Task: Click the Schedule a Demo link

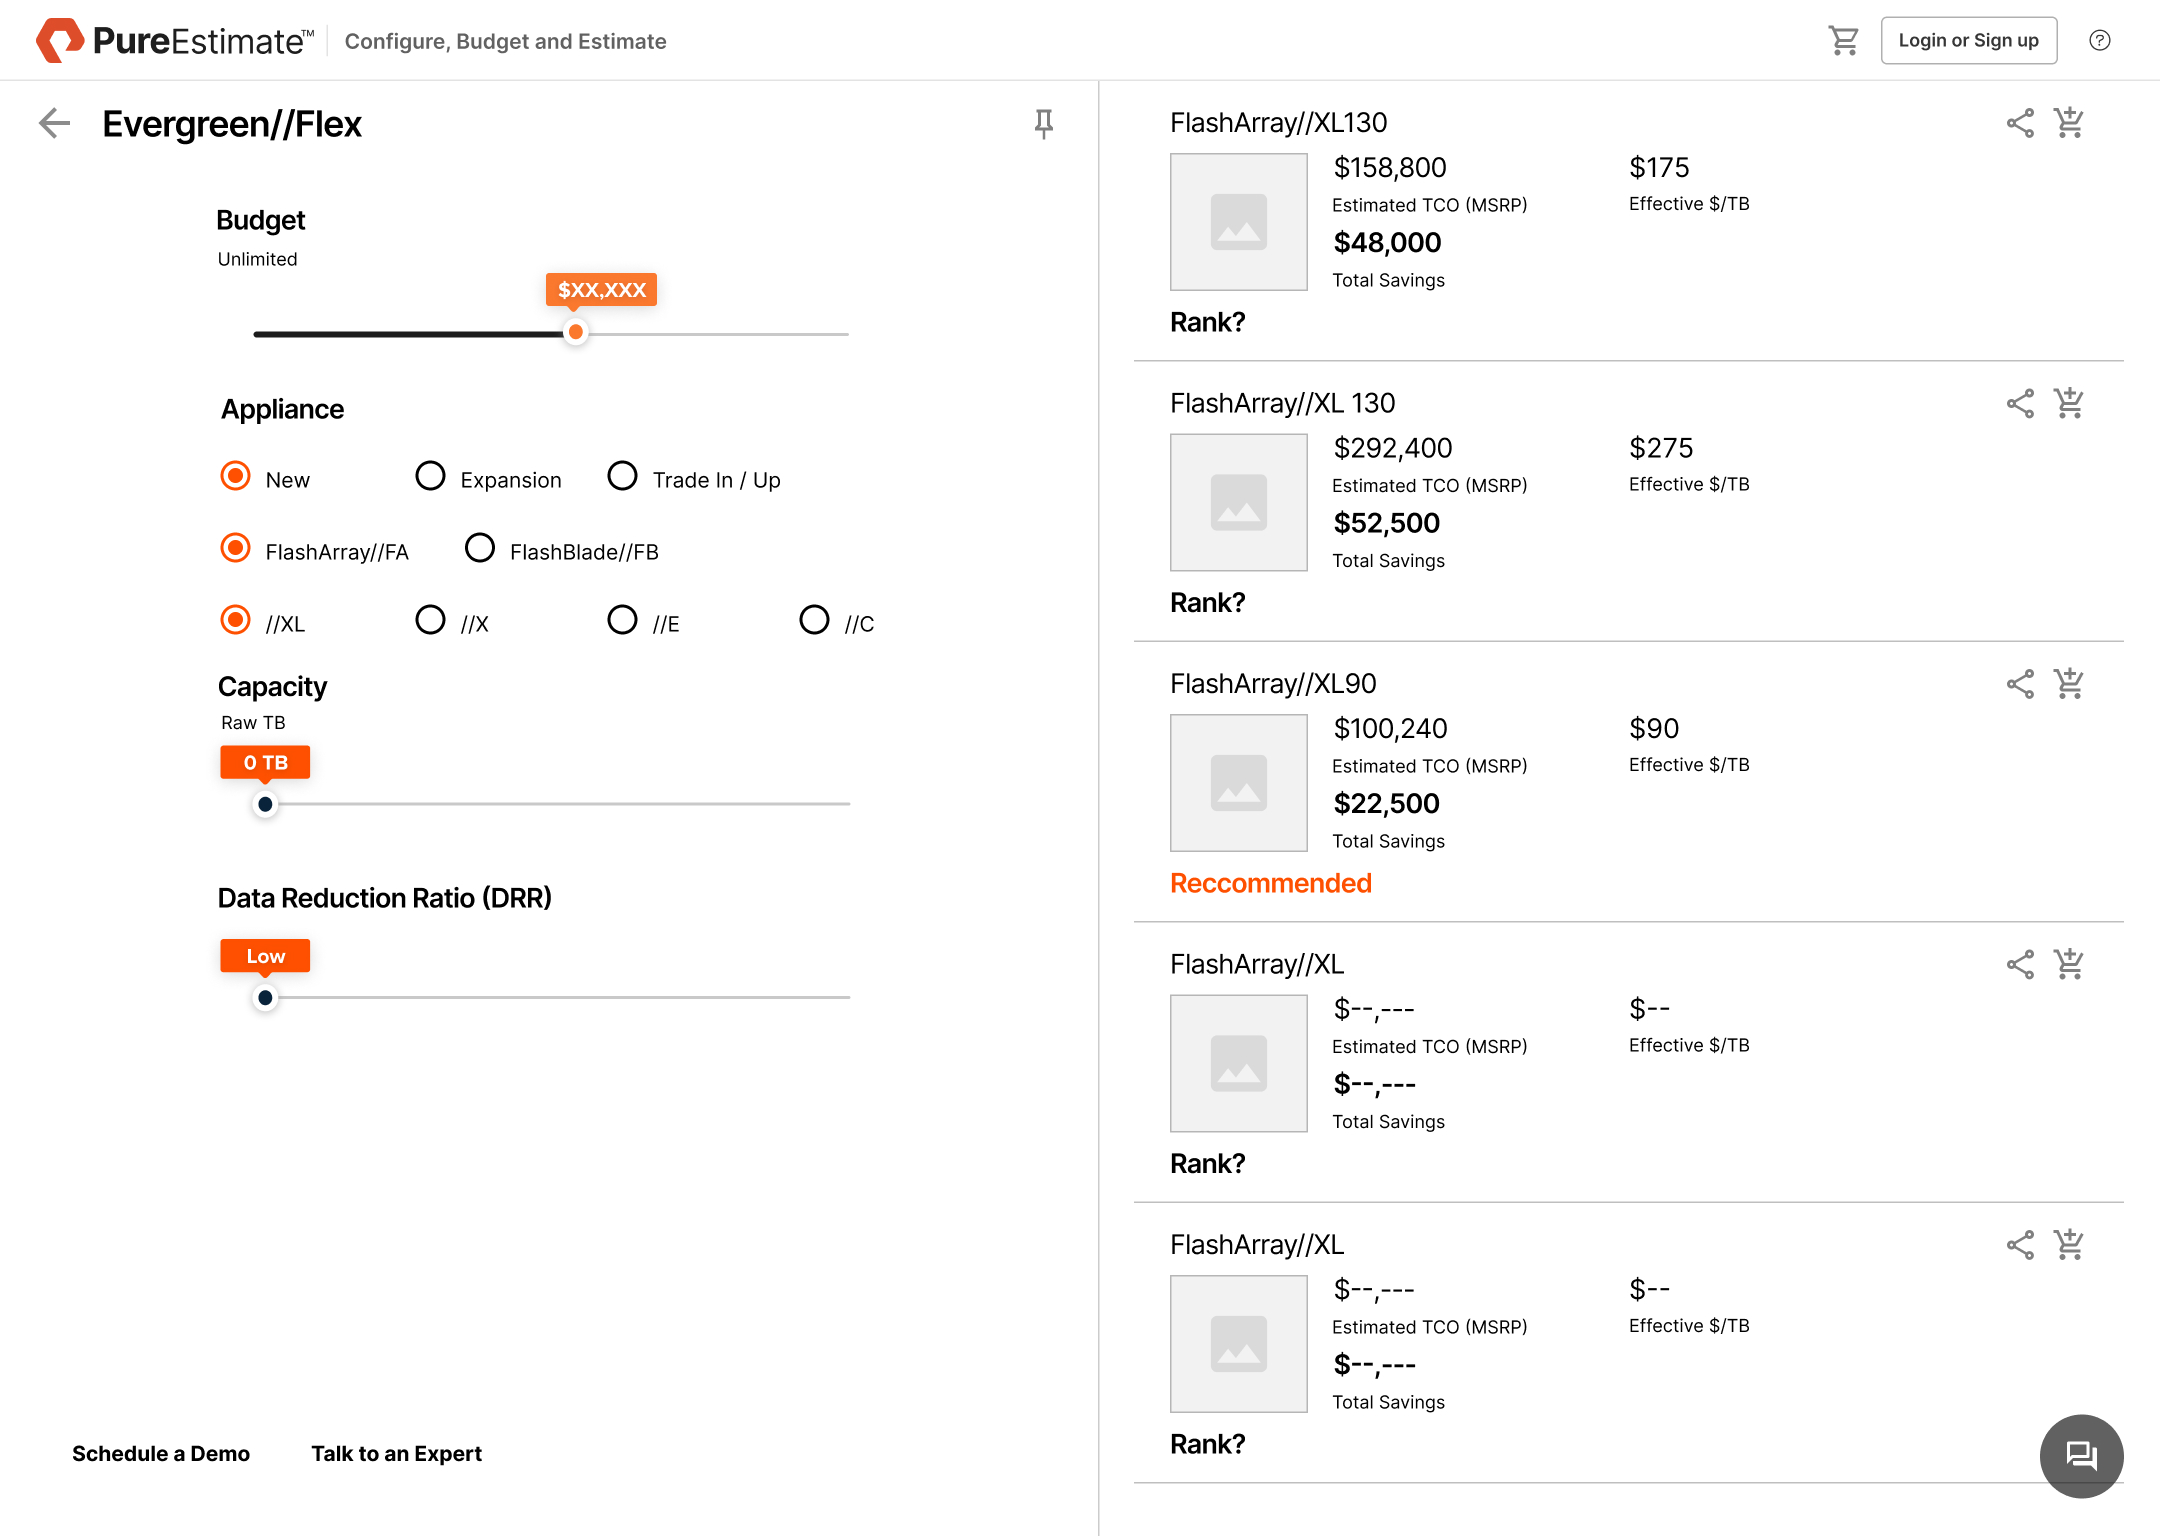Action: pos(161,1453)
